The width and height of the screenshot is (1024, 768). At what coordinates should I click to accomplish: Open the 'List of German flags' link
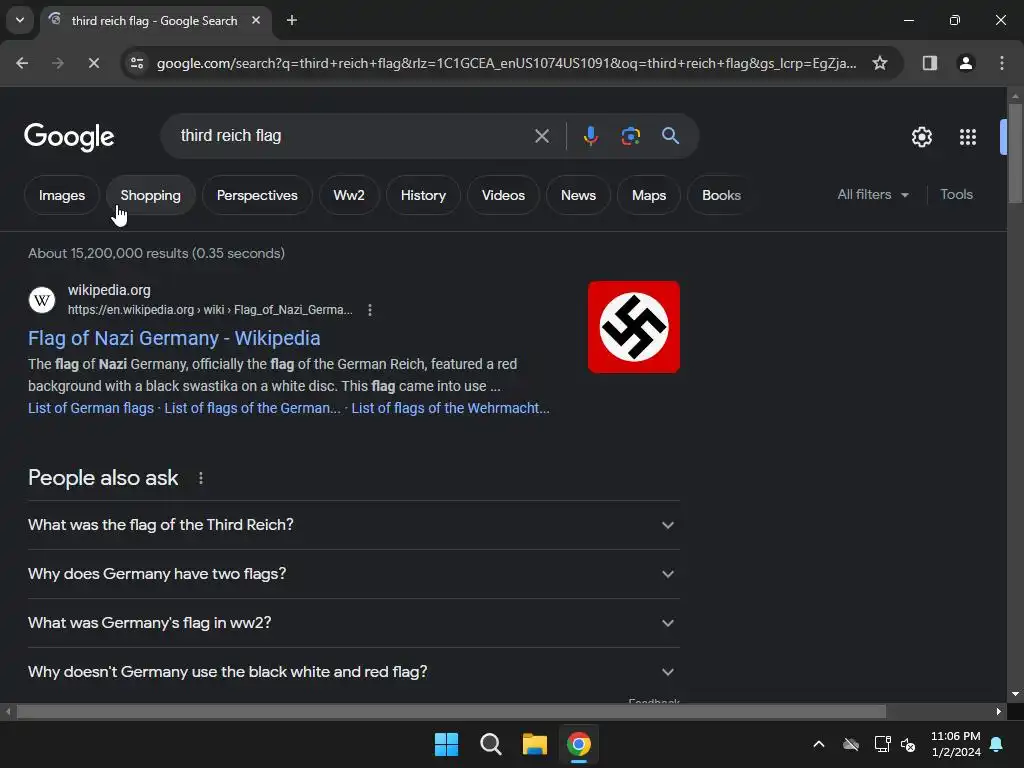[x=91, y=408]
